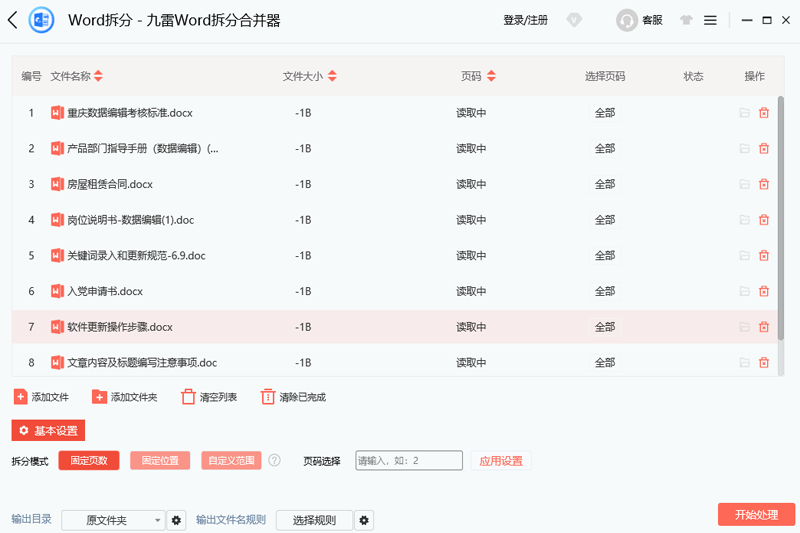
Task: Open 登录/注册 login link
Action: (526, 20)
